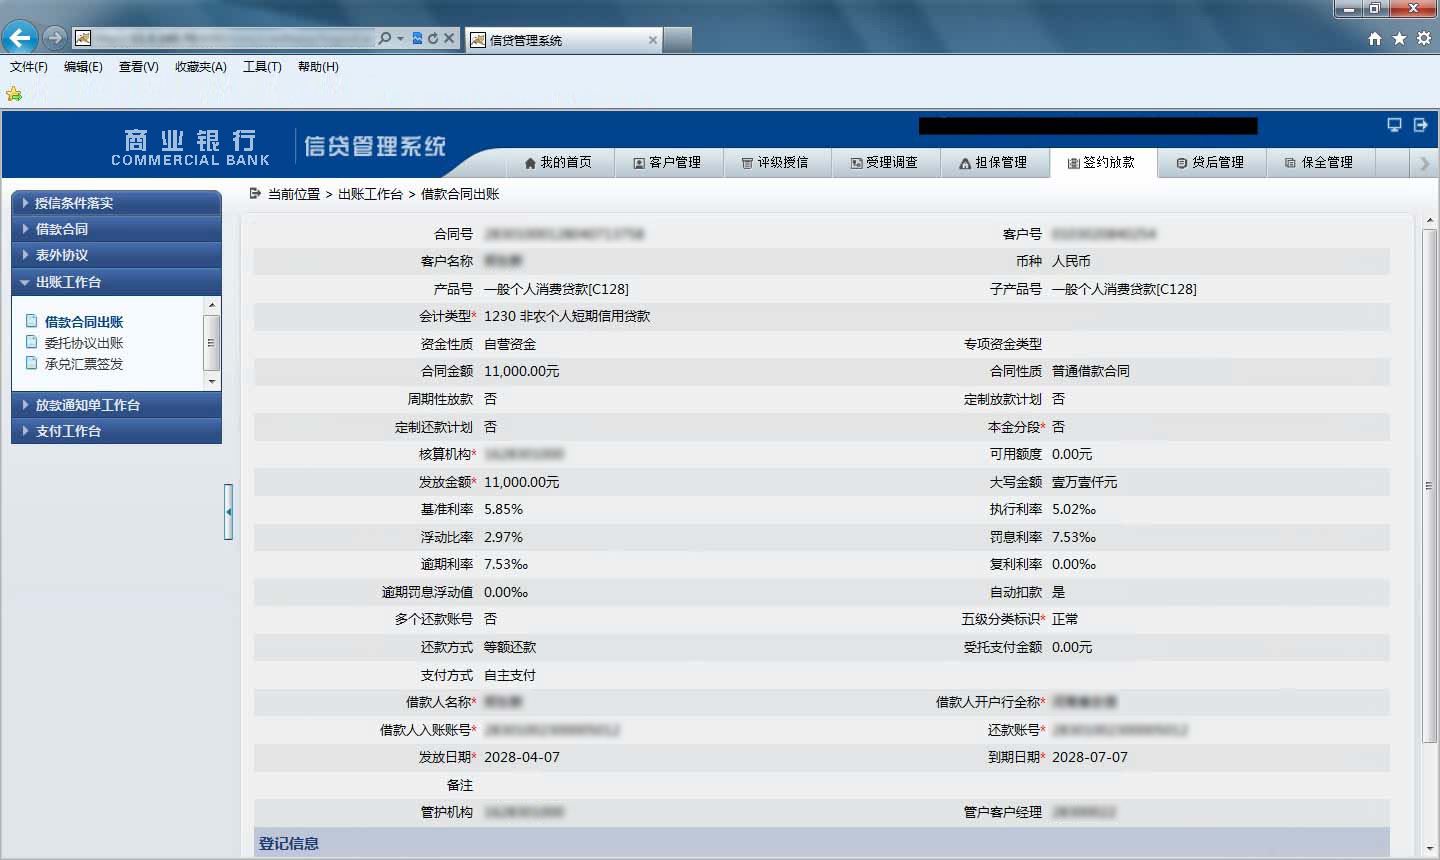
Task: Click 币种 value 人民币
Action: [1071, 261]
